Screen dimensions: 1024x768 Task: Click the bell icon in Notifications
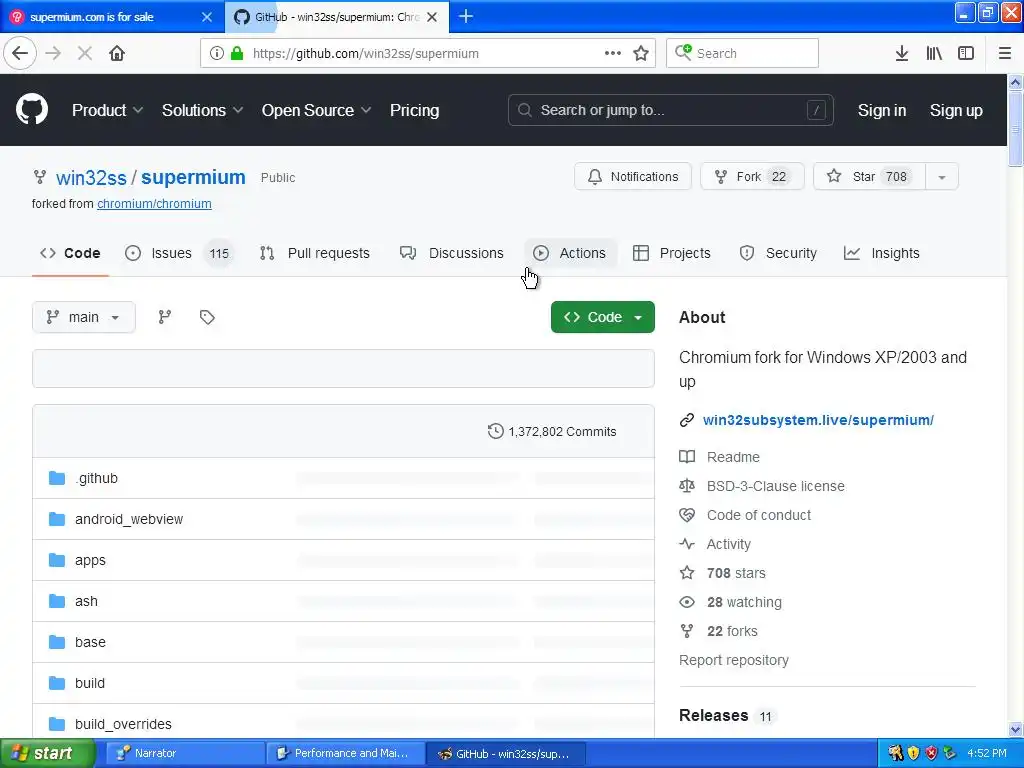pos(594,176)
